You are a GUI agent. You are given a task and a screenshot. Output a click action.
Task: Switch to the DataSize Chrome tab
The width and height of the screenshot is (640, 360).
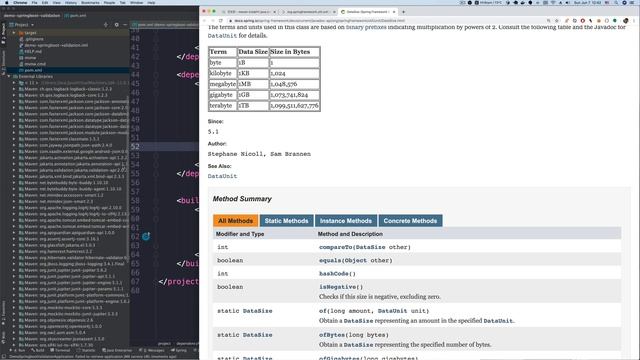(x=367, y=12)
